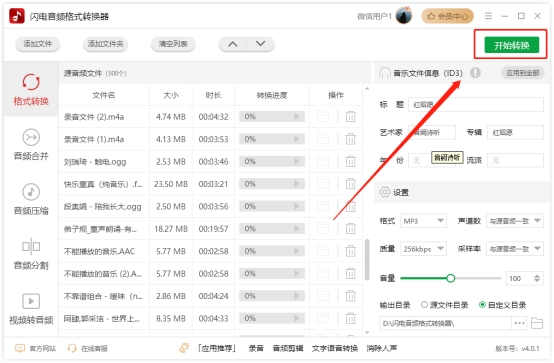The height and width of the screenshot is (363, 554).
Task: Open the 音频合并 sidebar section
Action: click(31, 145)
